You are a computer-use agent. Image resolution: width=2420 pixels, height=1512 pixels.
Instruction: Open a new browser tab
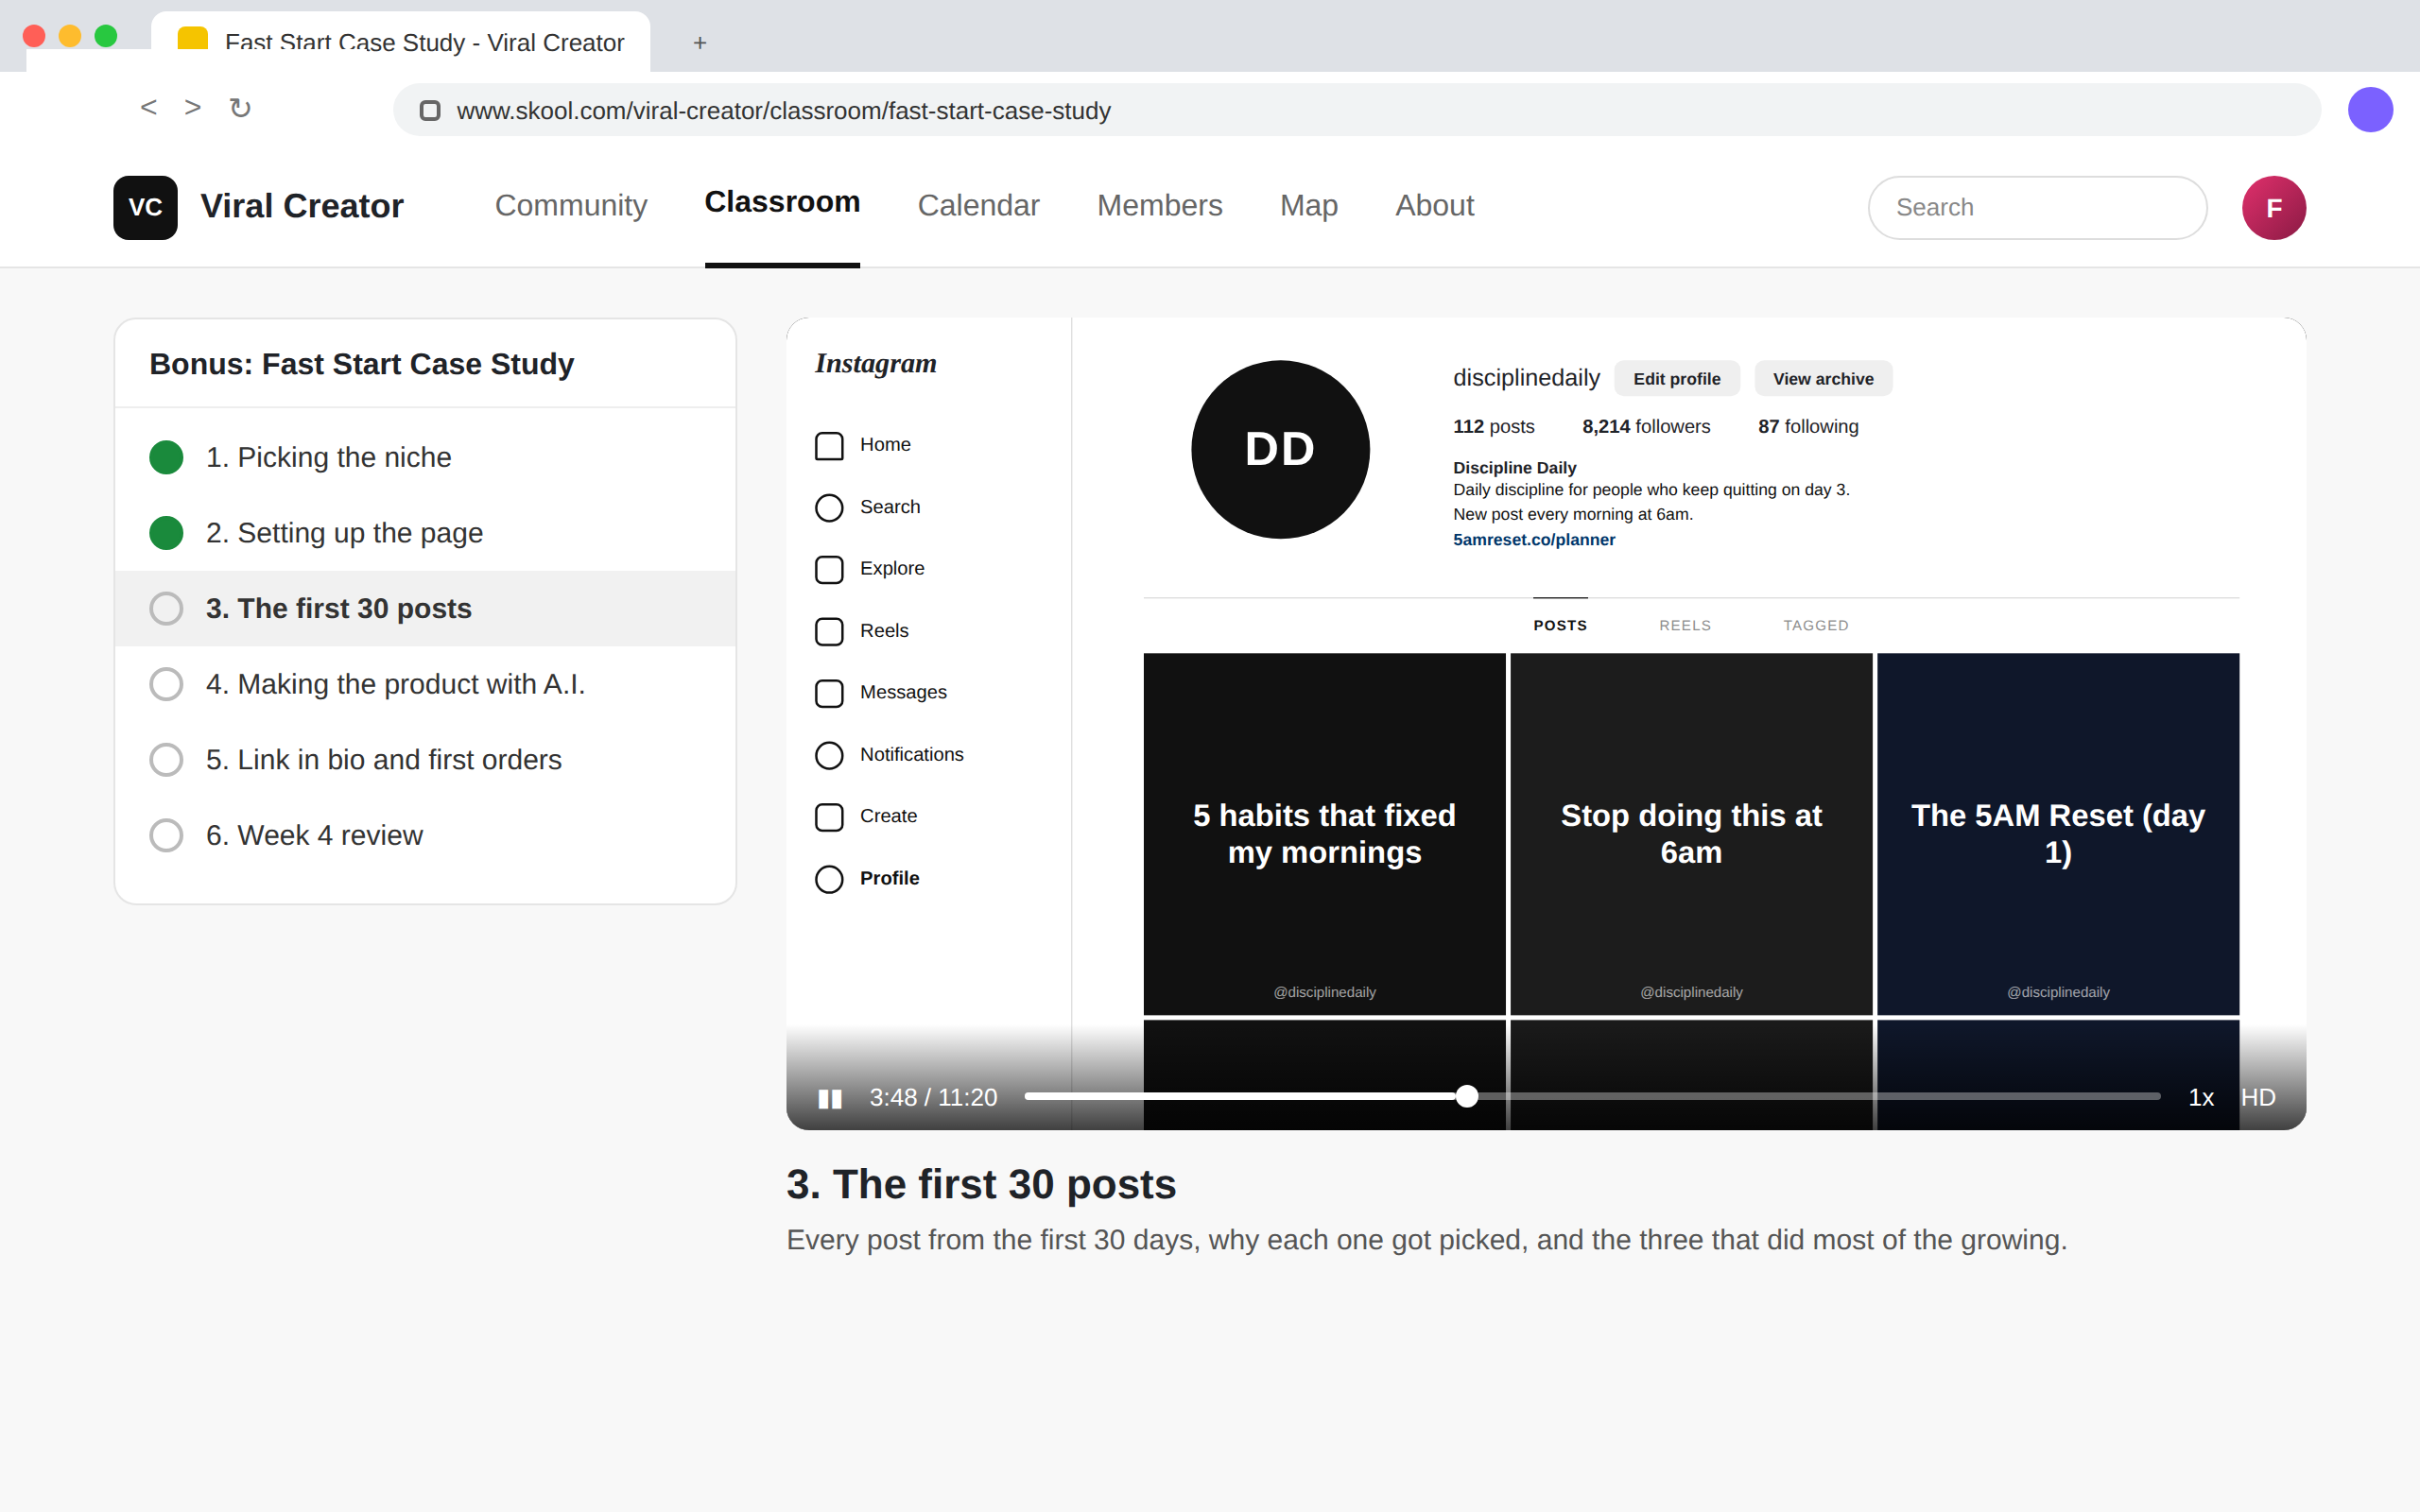point(700,43)
